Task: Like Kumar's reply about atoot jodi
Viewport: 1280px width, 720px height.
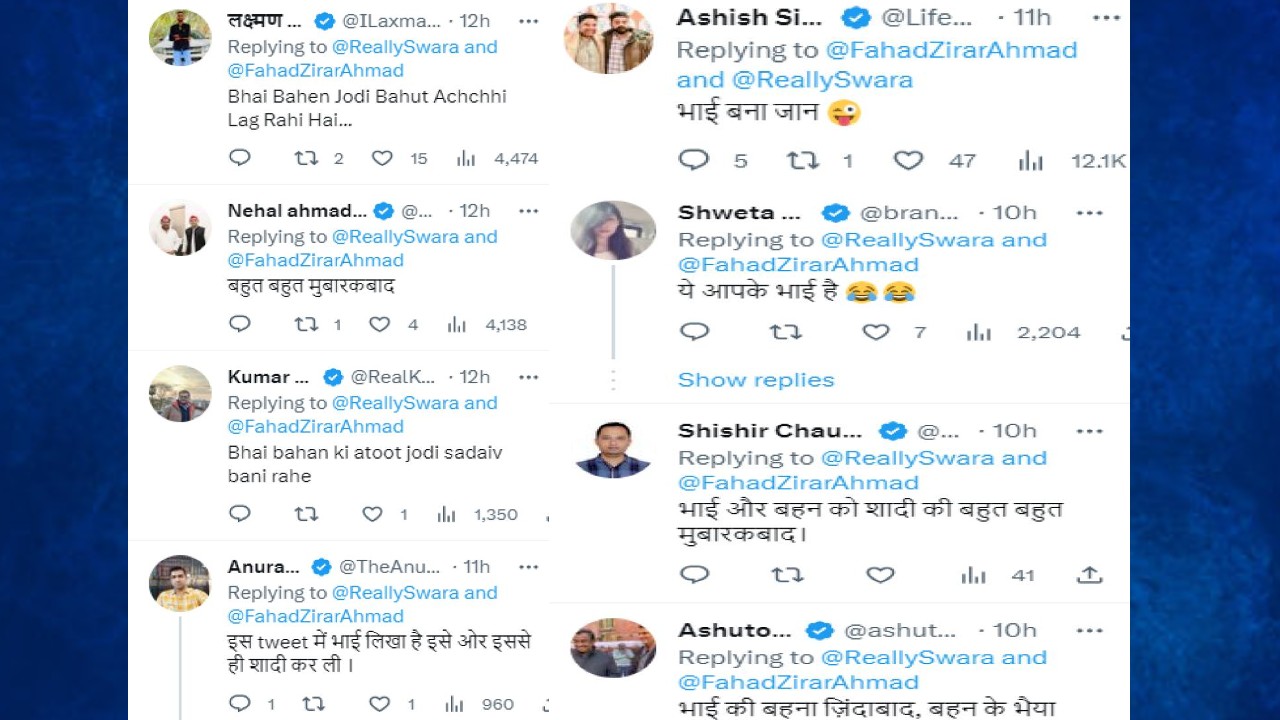Action: tap(370, 513)
